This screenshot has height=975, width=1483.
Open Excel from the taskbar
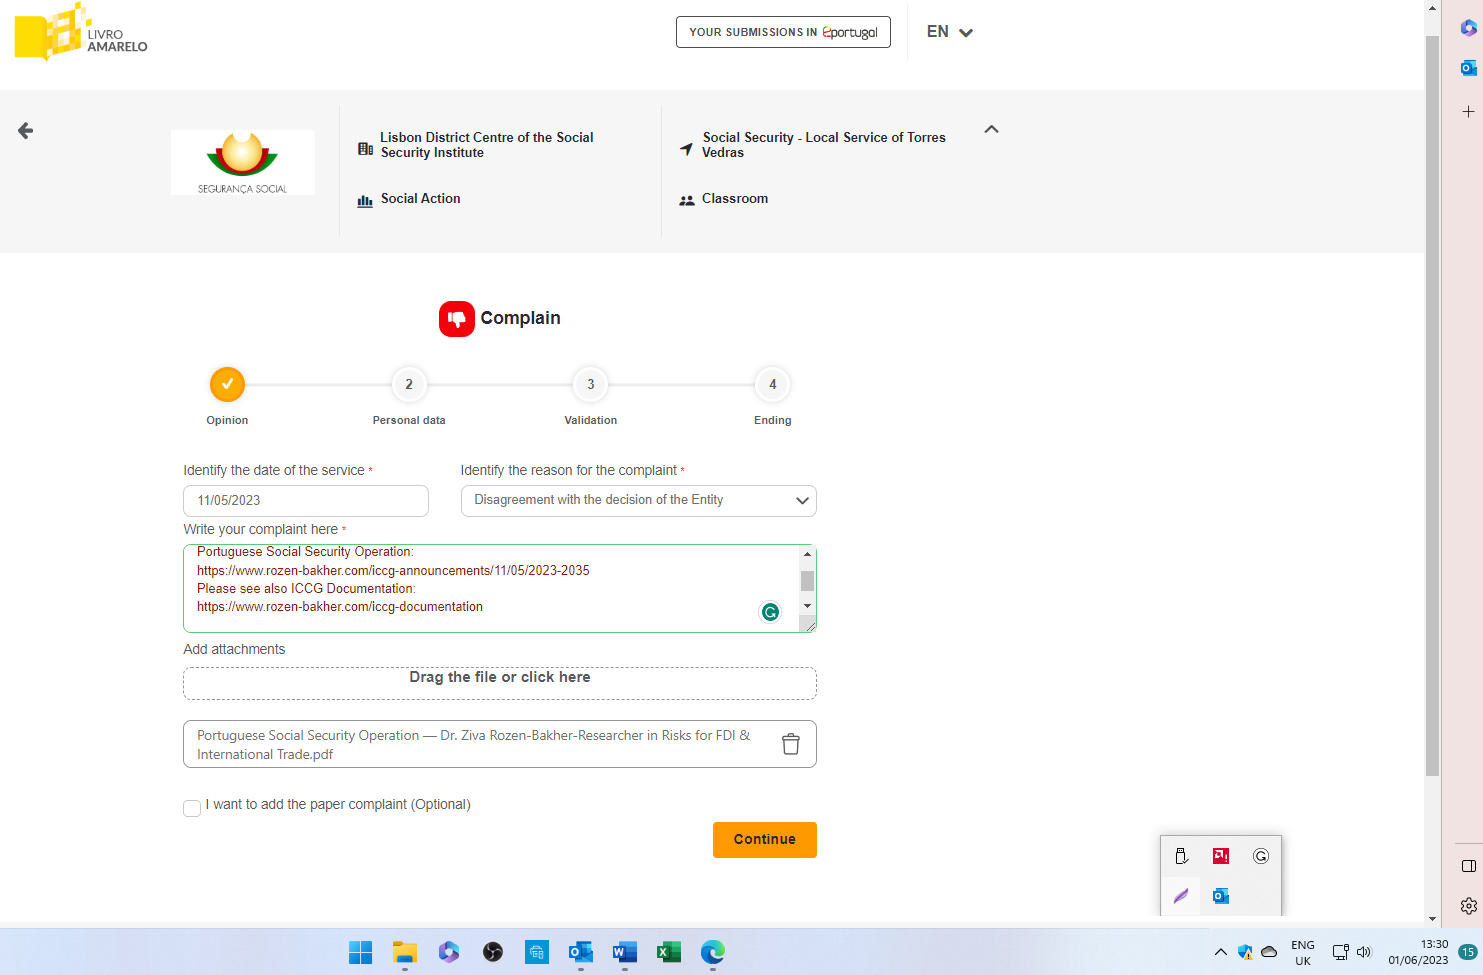click(669, 952)
